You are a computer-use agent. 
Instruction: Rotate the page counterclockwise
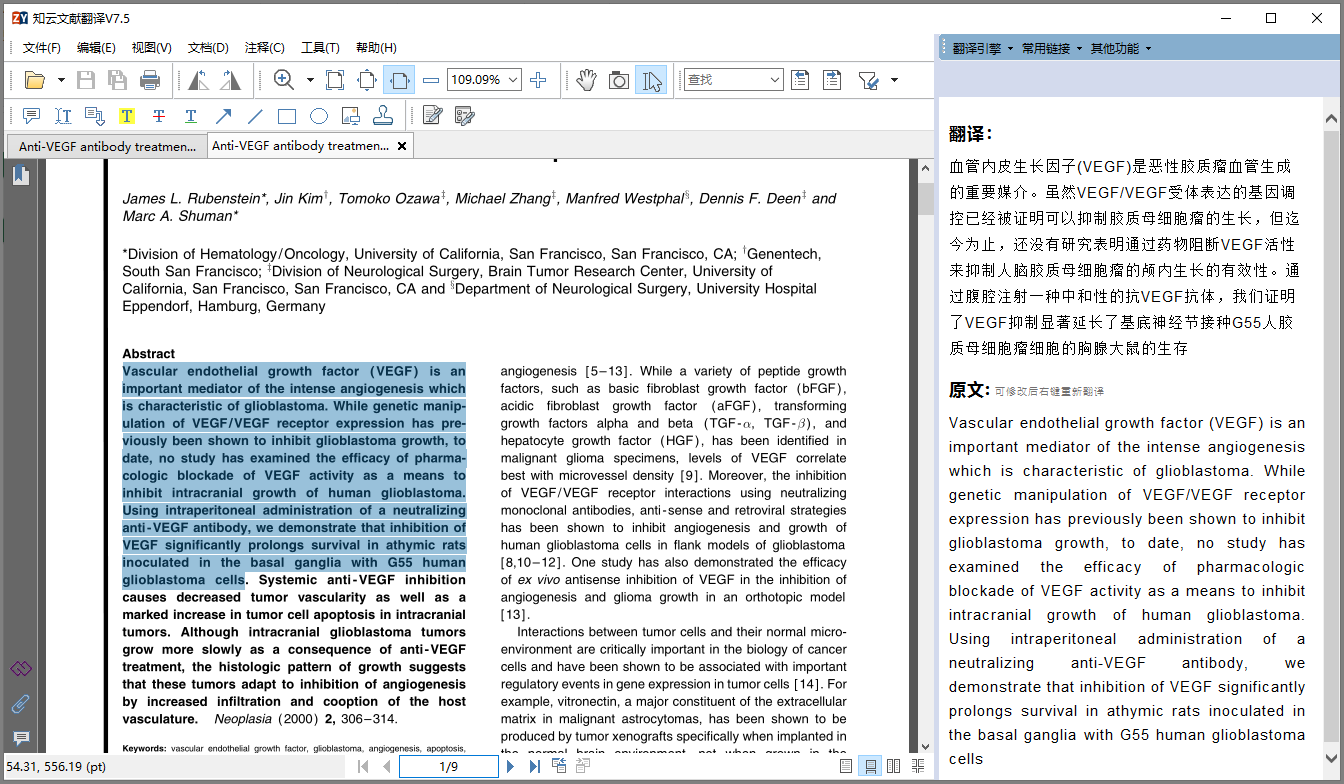tap(199, 80)
